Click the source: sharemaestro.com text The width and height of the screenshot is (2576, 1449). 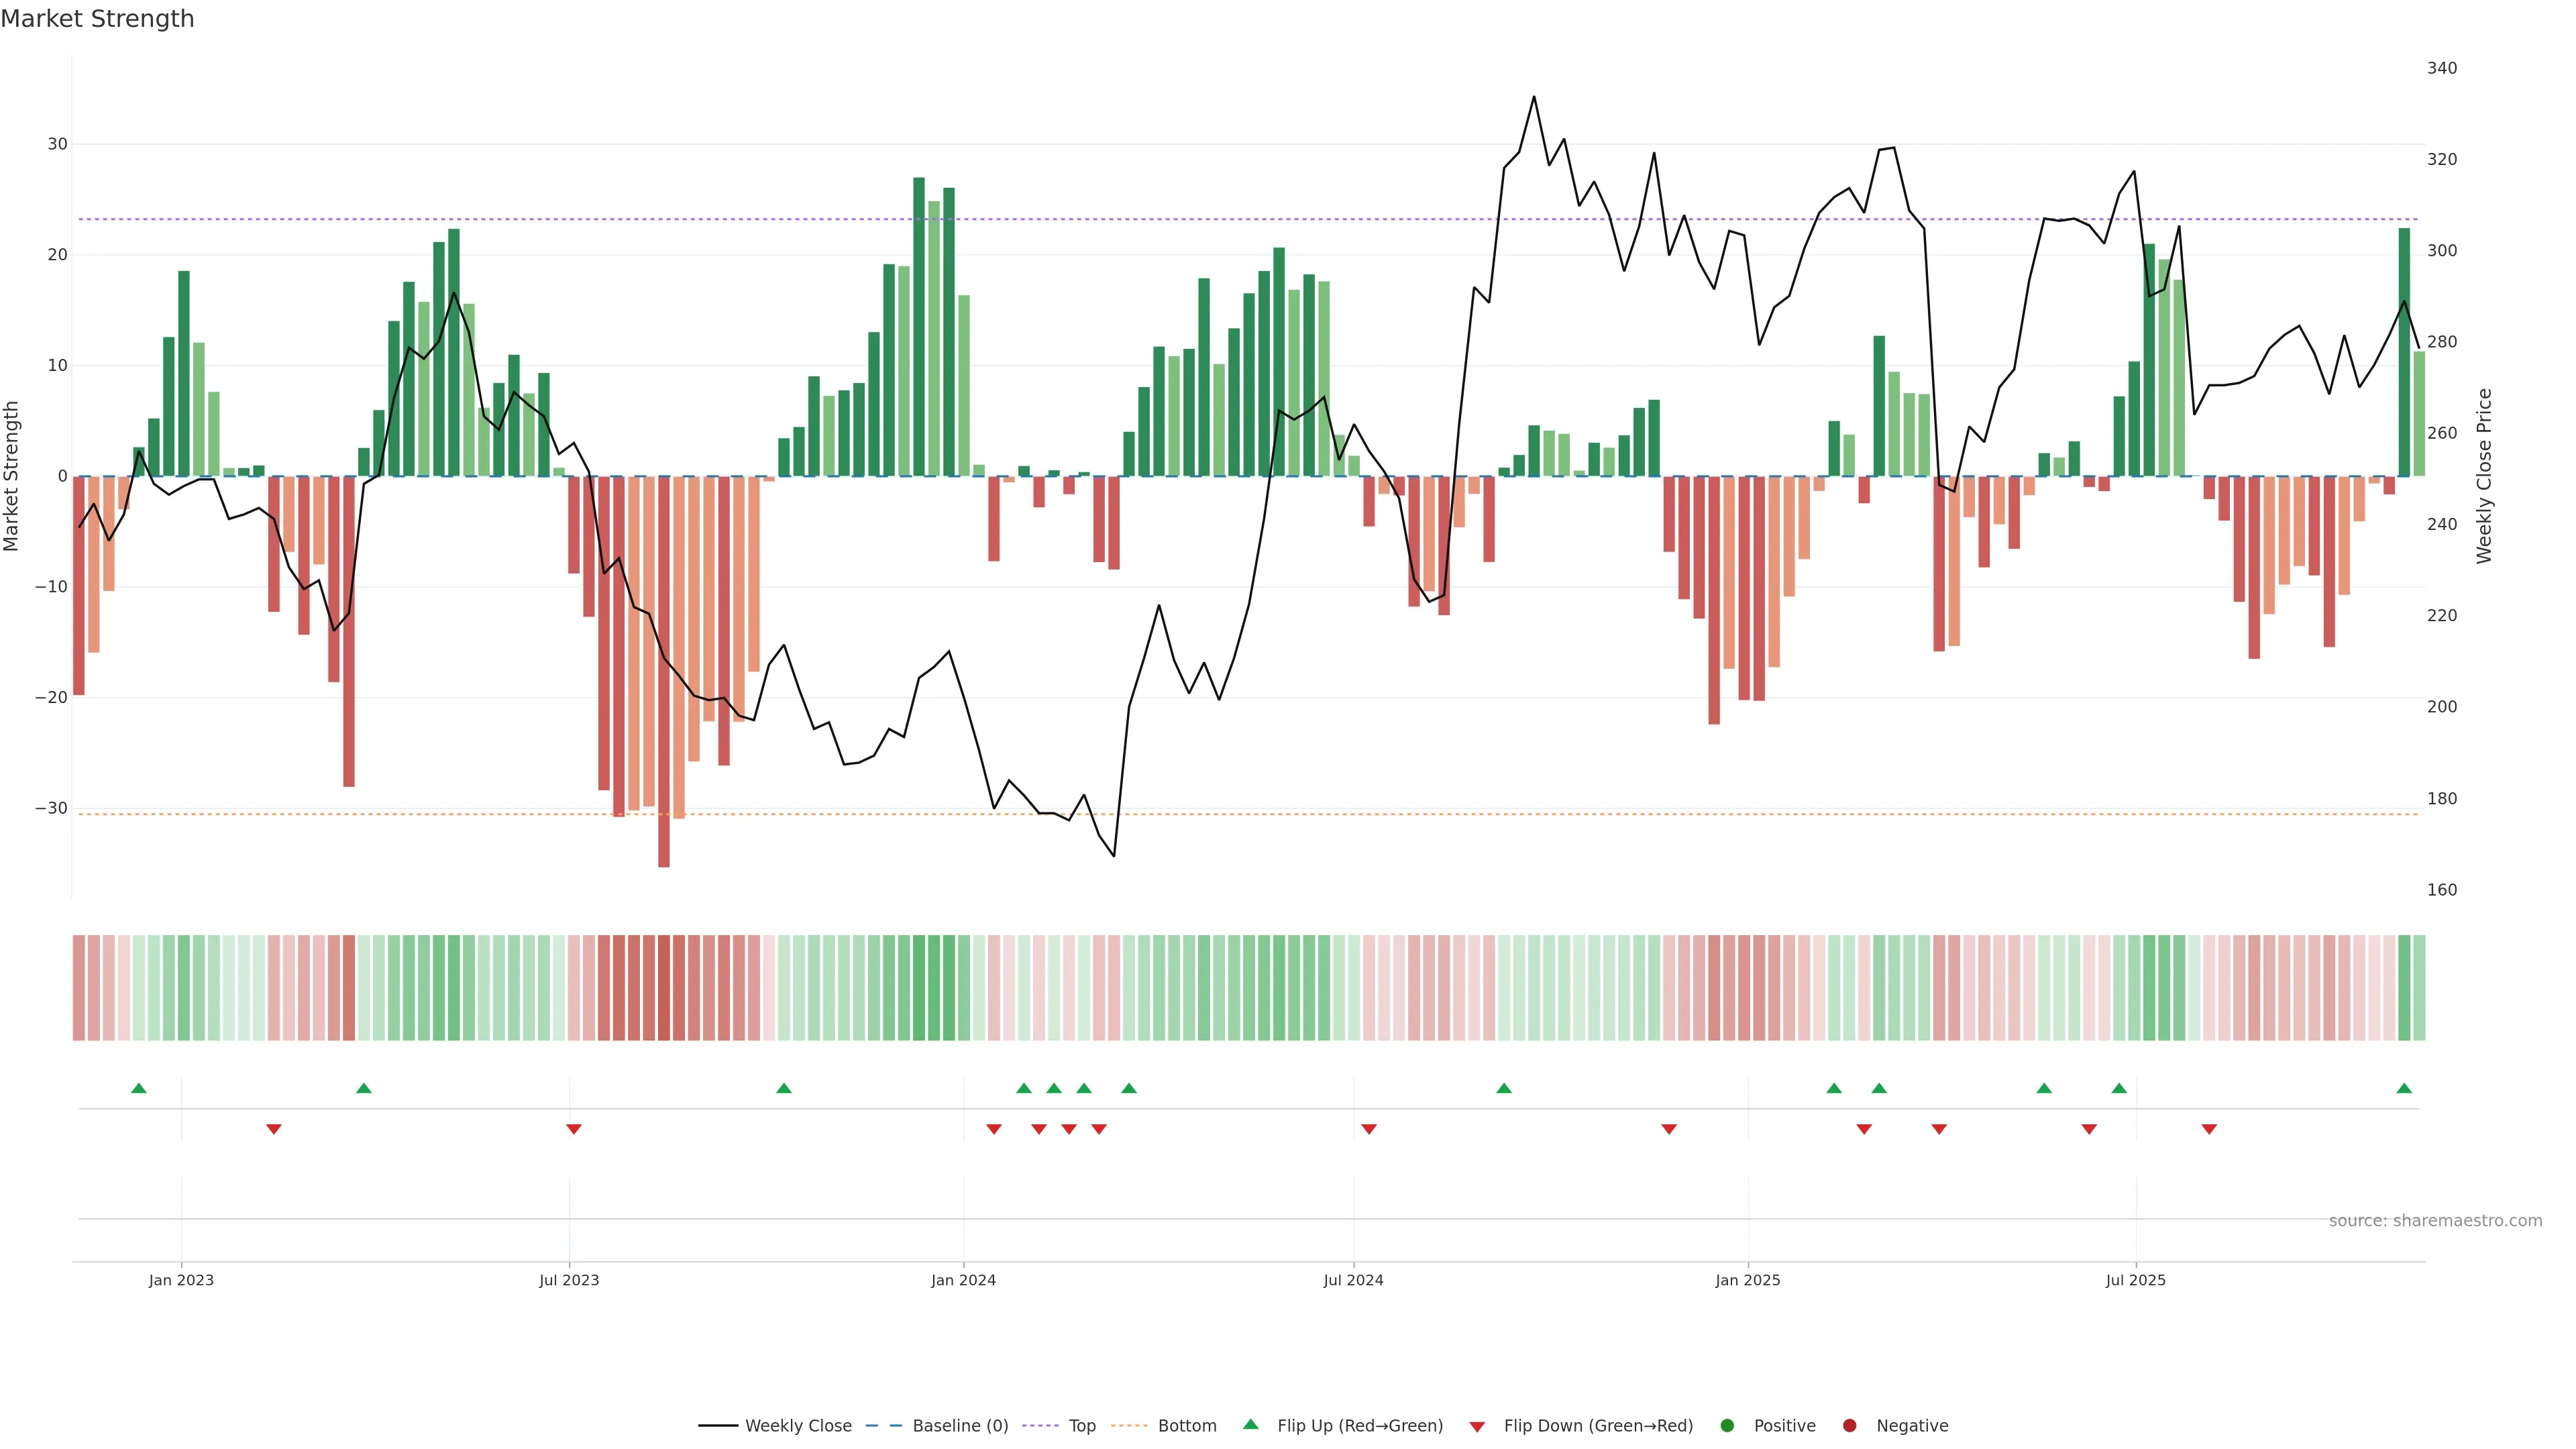2435,1221
